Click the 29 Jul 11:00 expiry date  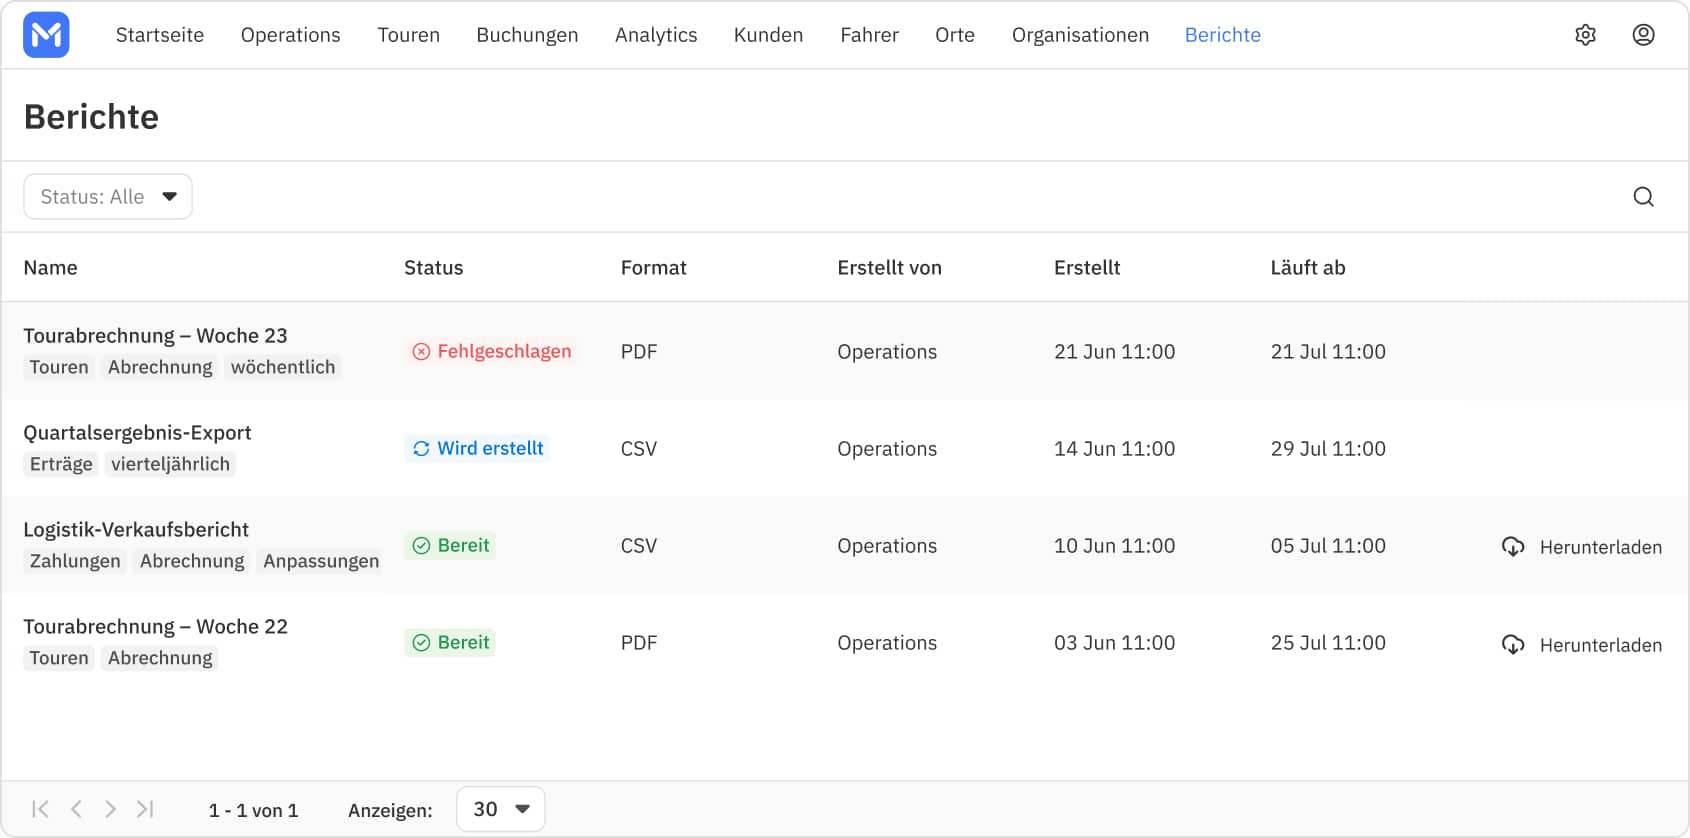tap(1328, 449)
